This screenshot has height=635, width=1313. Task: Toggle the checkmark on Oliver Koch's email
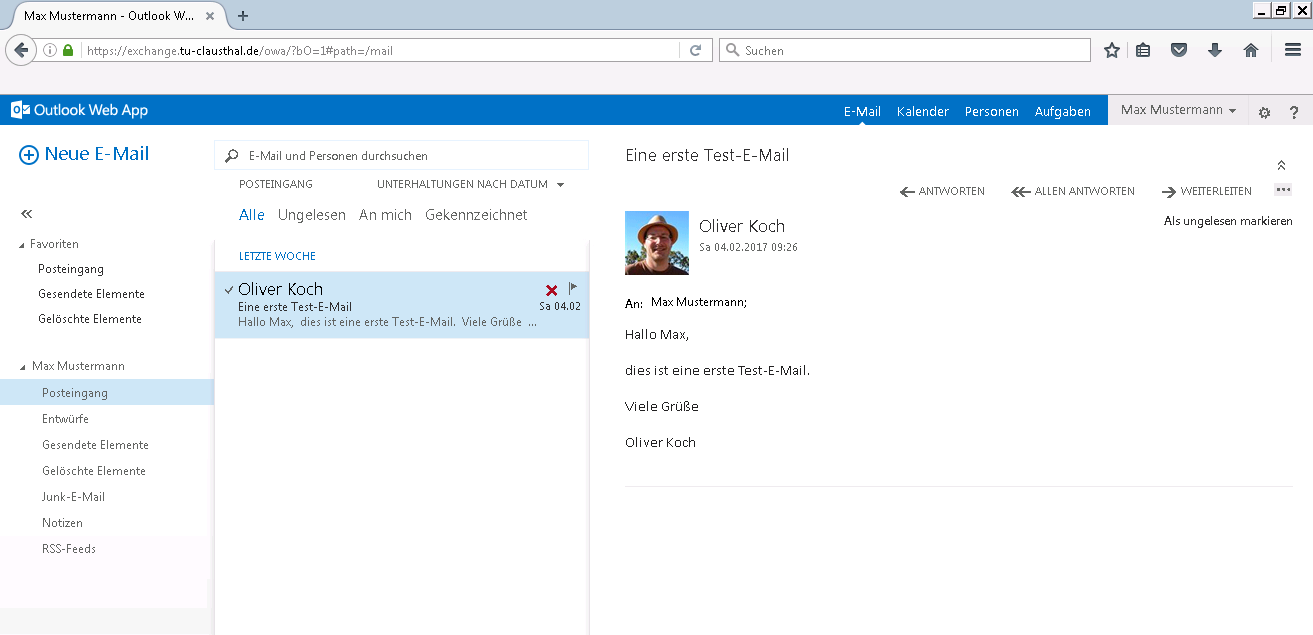[229, 290]
